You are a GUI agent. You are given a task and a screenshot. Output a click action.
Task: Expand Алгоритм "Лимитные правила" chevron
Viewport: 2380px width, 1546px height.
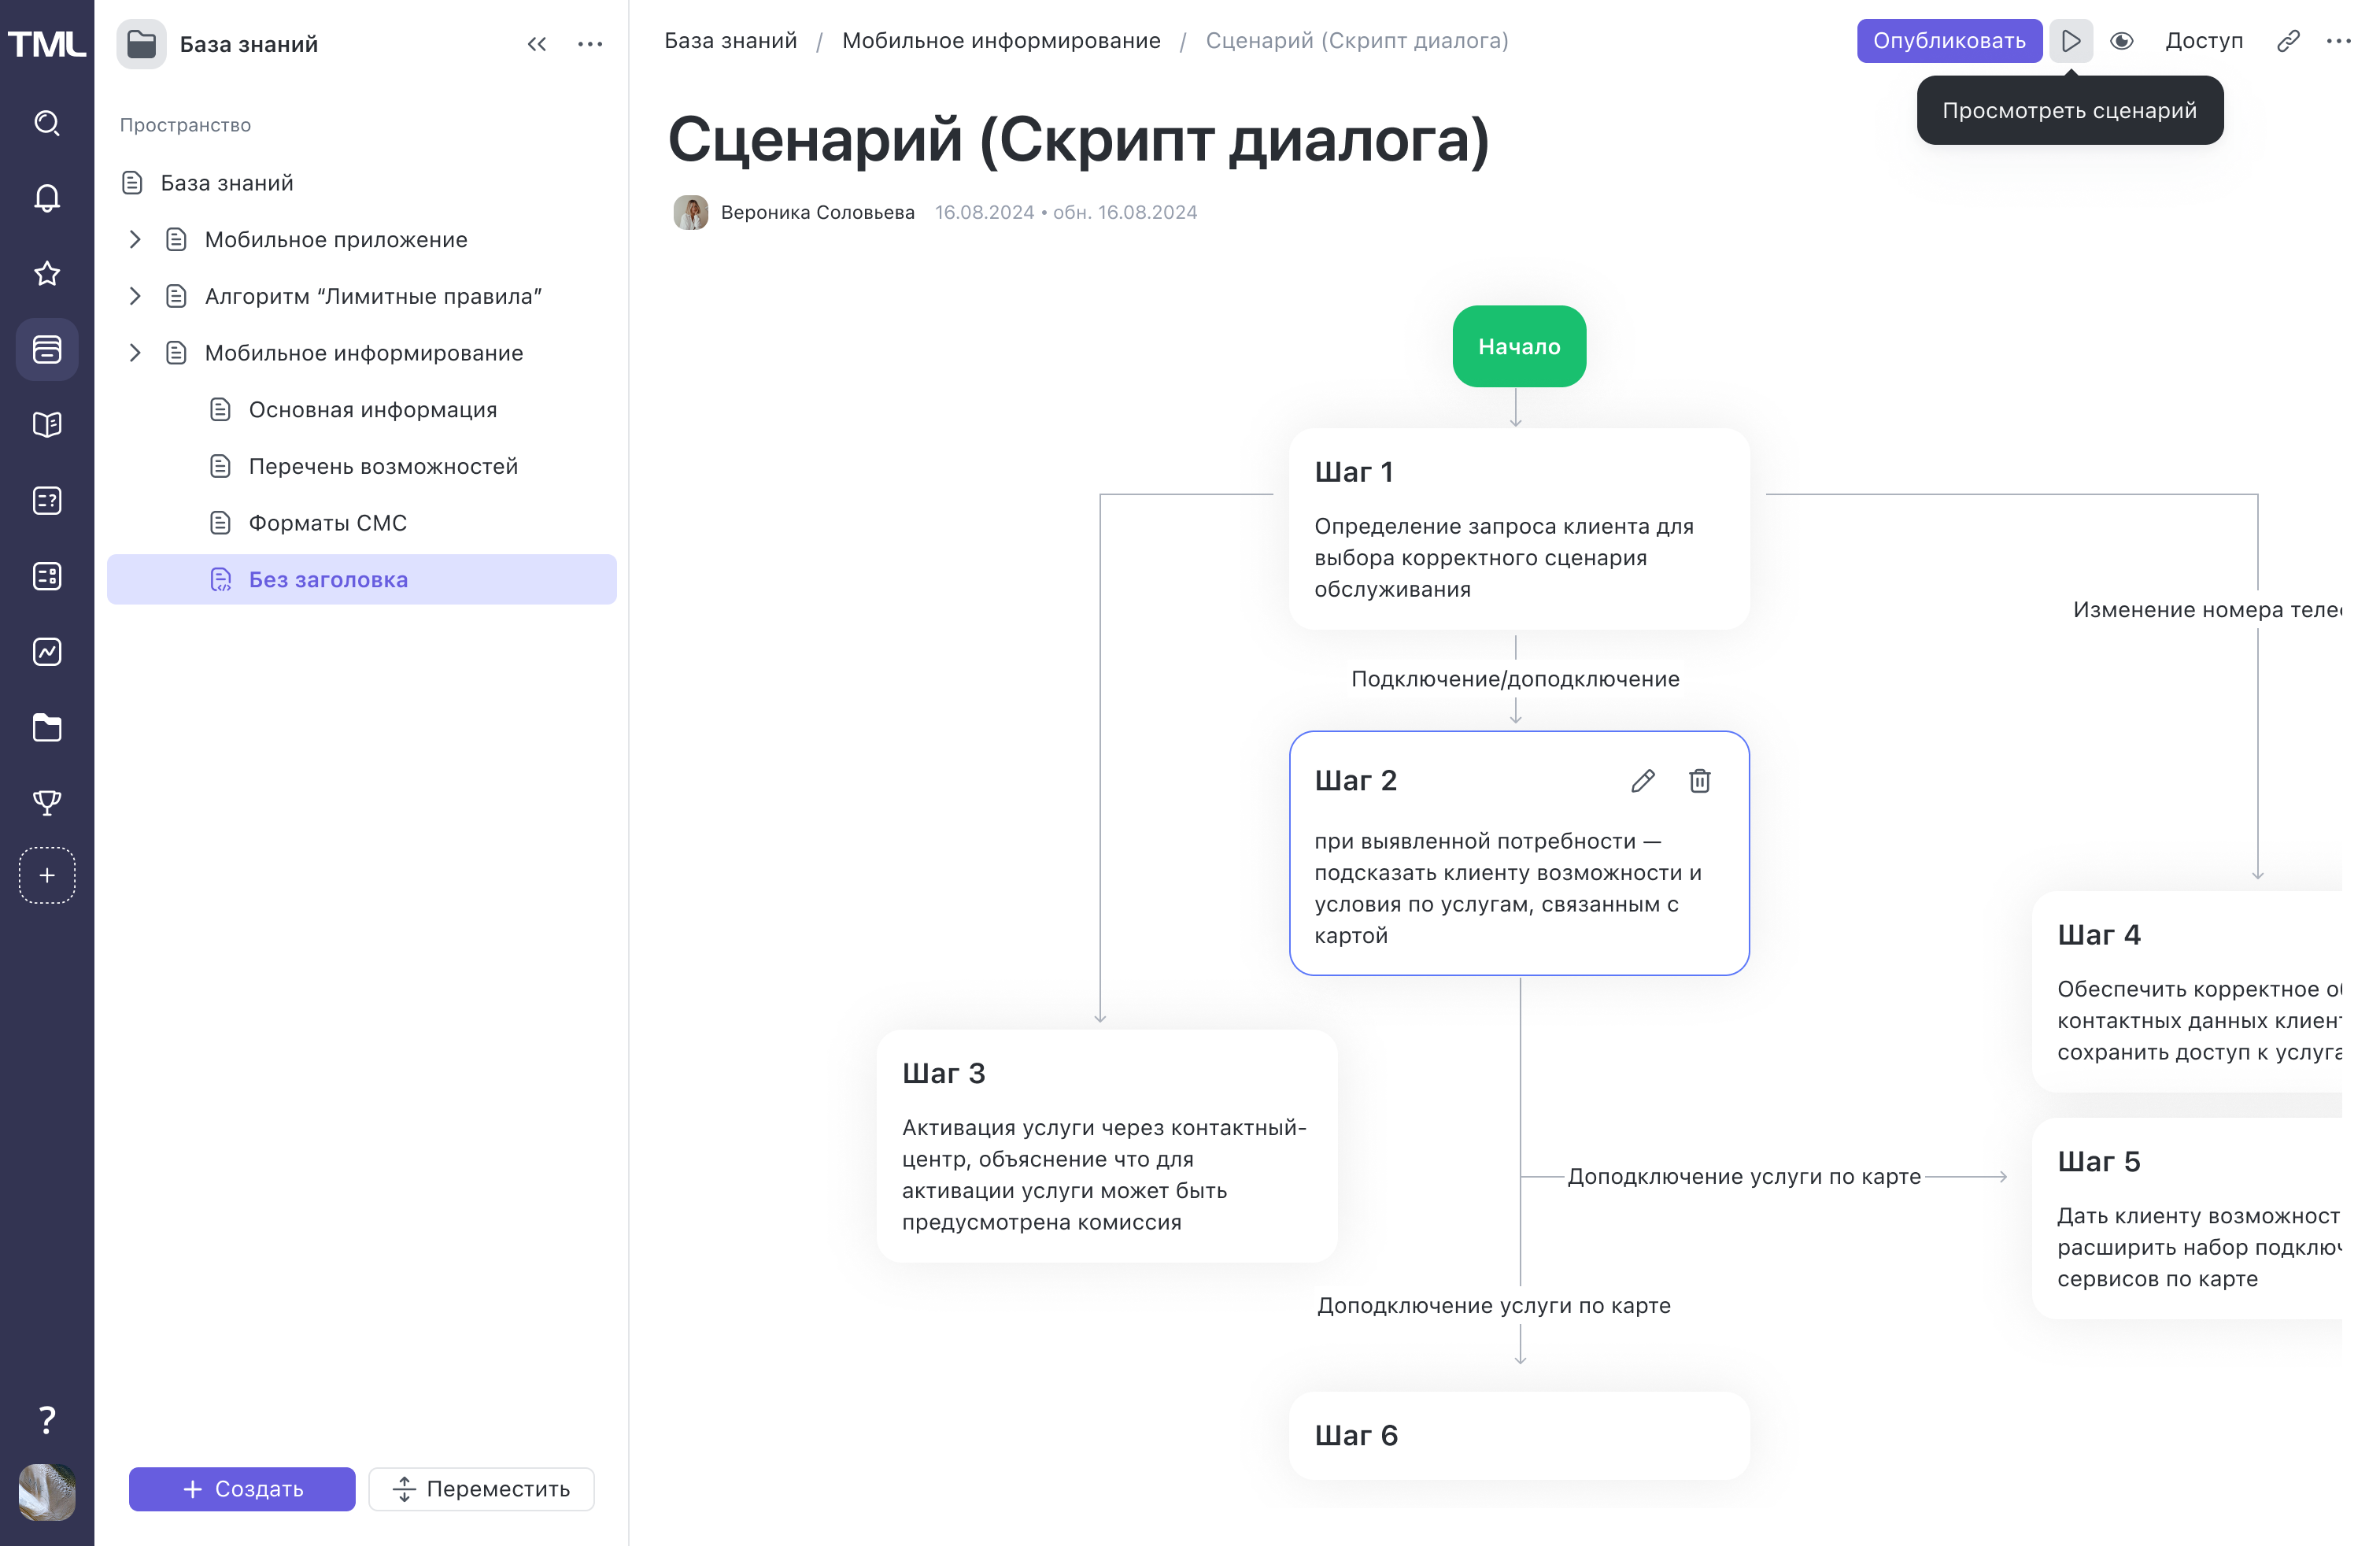[x=135, y=296]
